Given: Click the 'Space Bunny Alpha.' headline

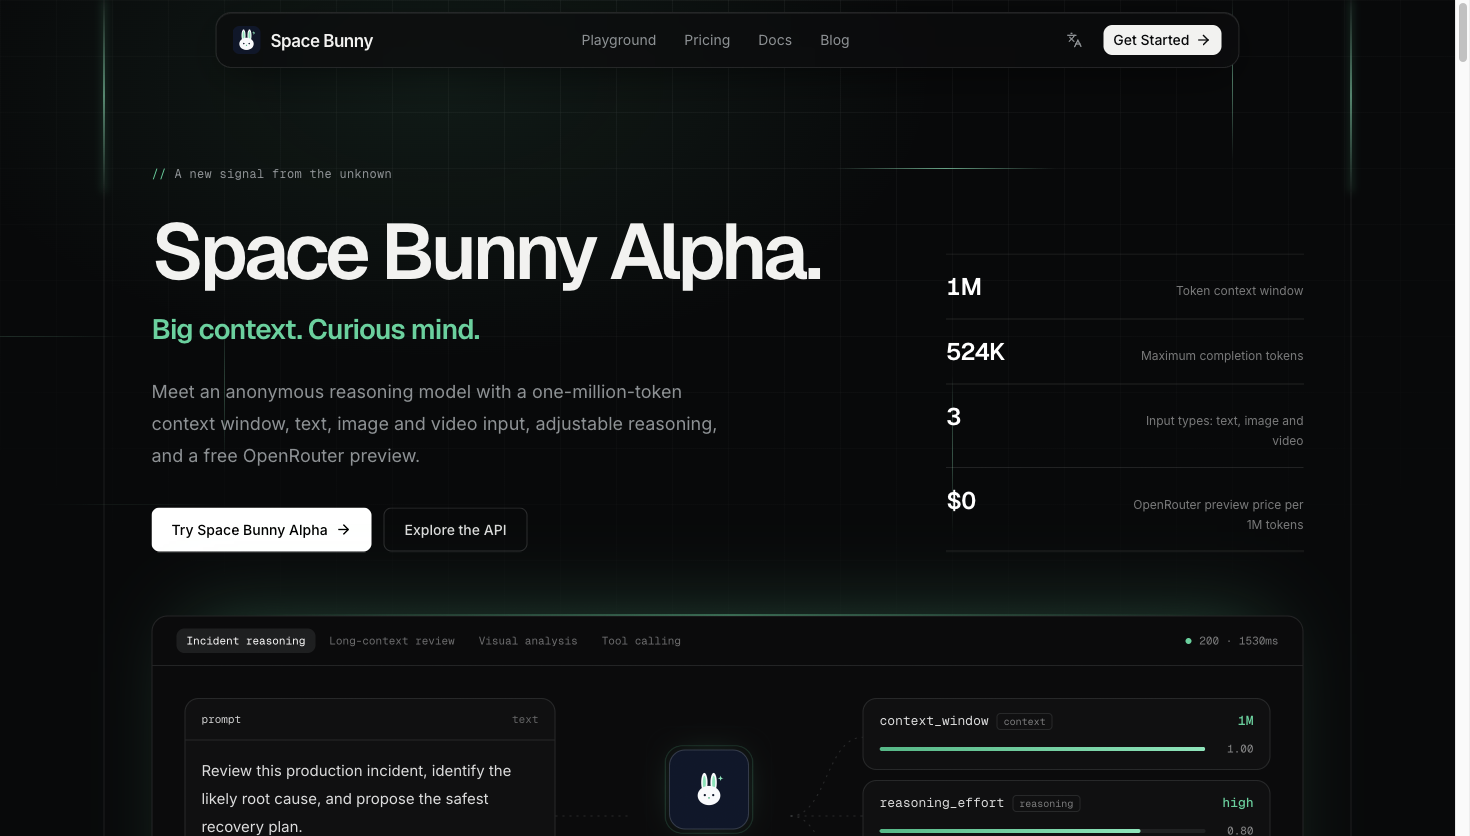Looking at the screenshot, I should click(x=487, y=253).
